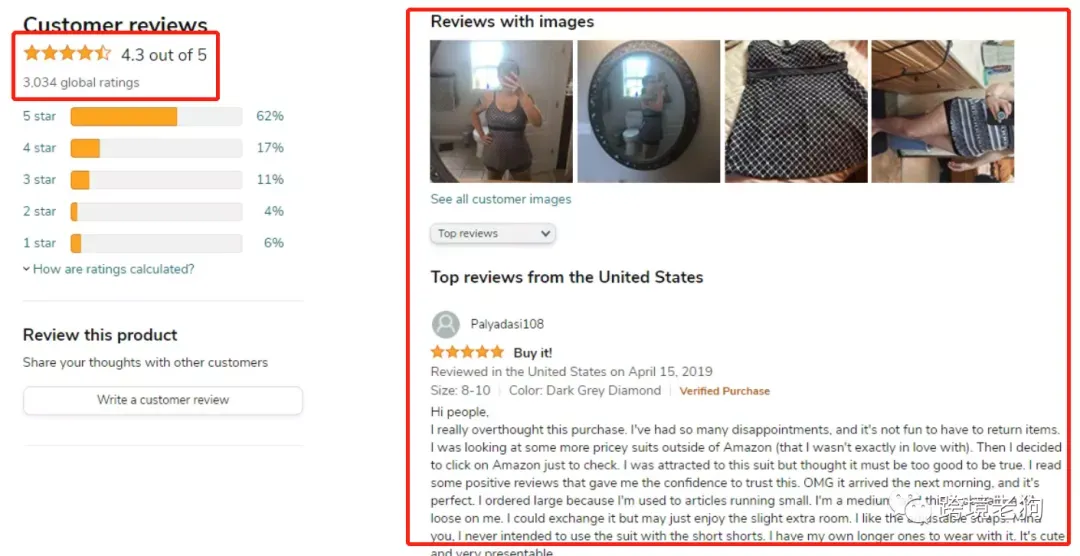Click the 62% five star percentage
Viewport: 1080px width, 556px height.
(270, 116)
